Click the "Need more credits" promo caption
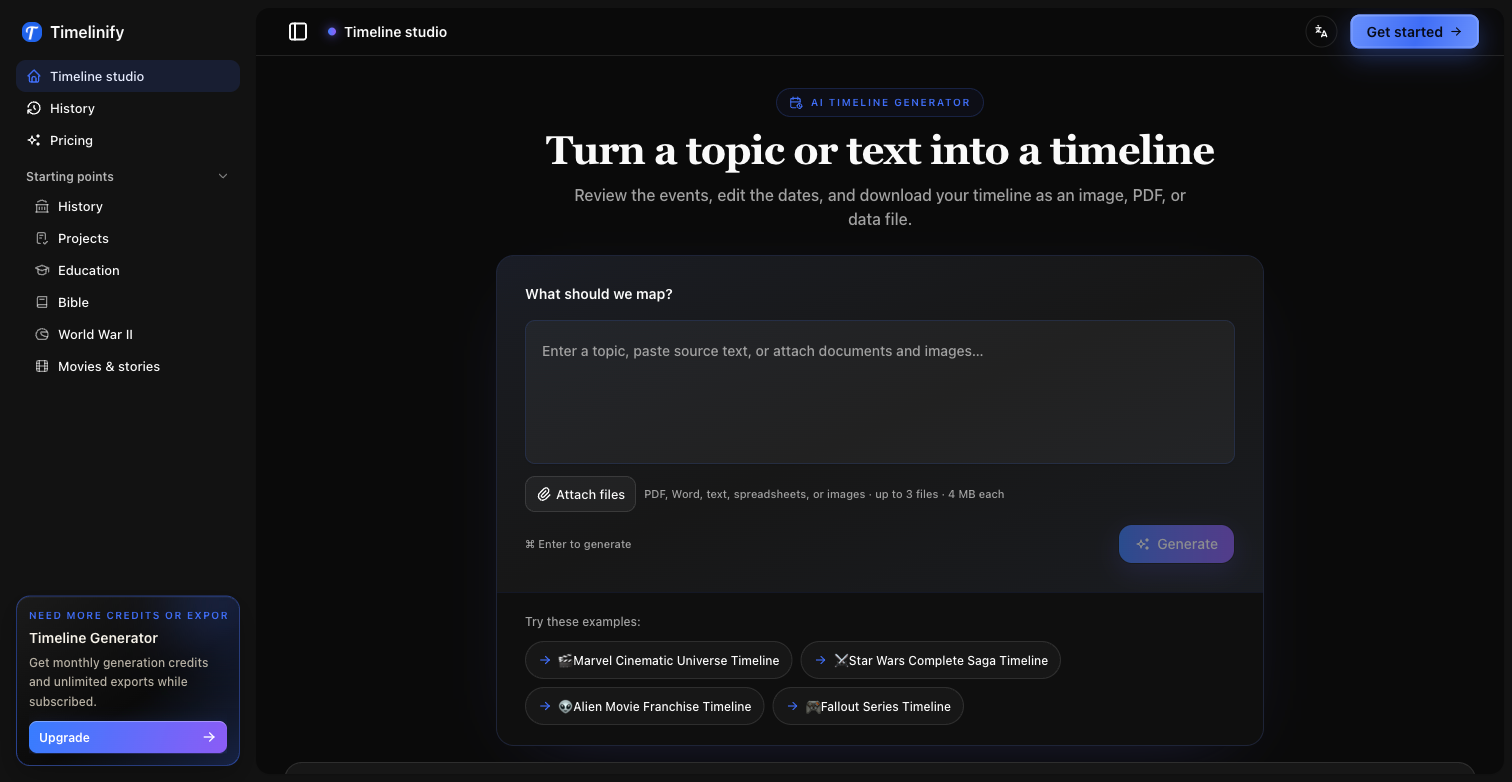This screenshot has height=782, width=1512. [128, 616]
